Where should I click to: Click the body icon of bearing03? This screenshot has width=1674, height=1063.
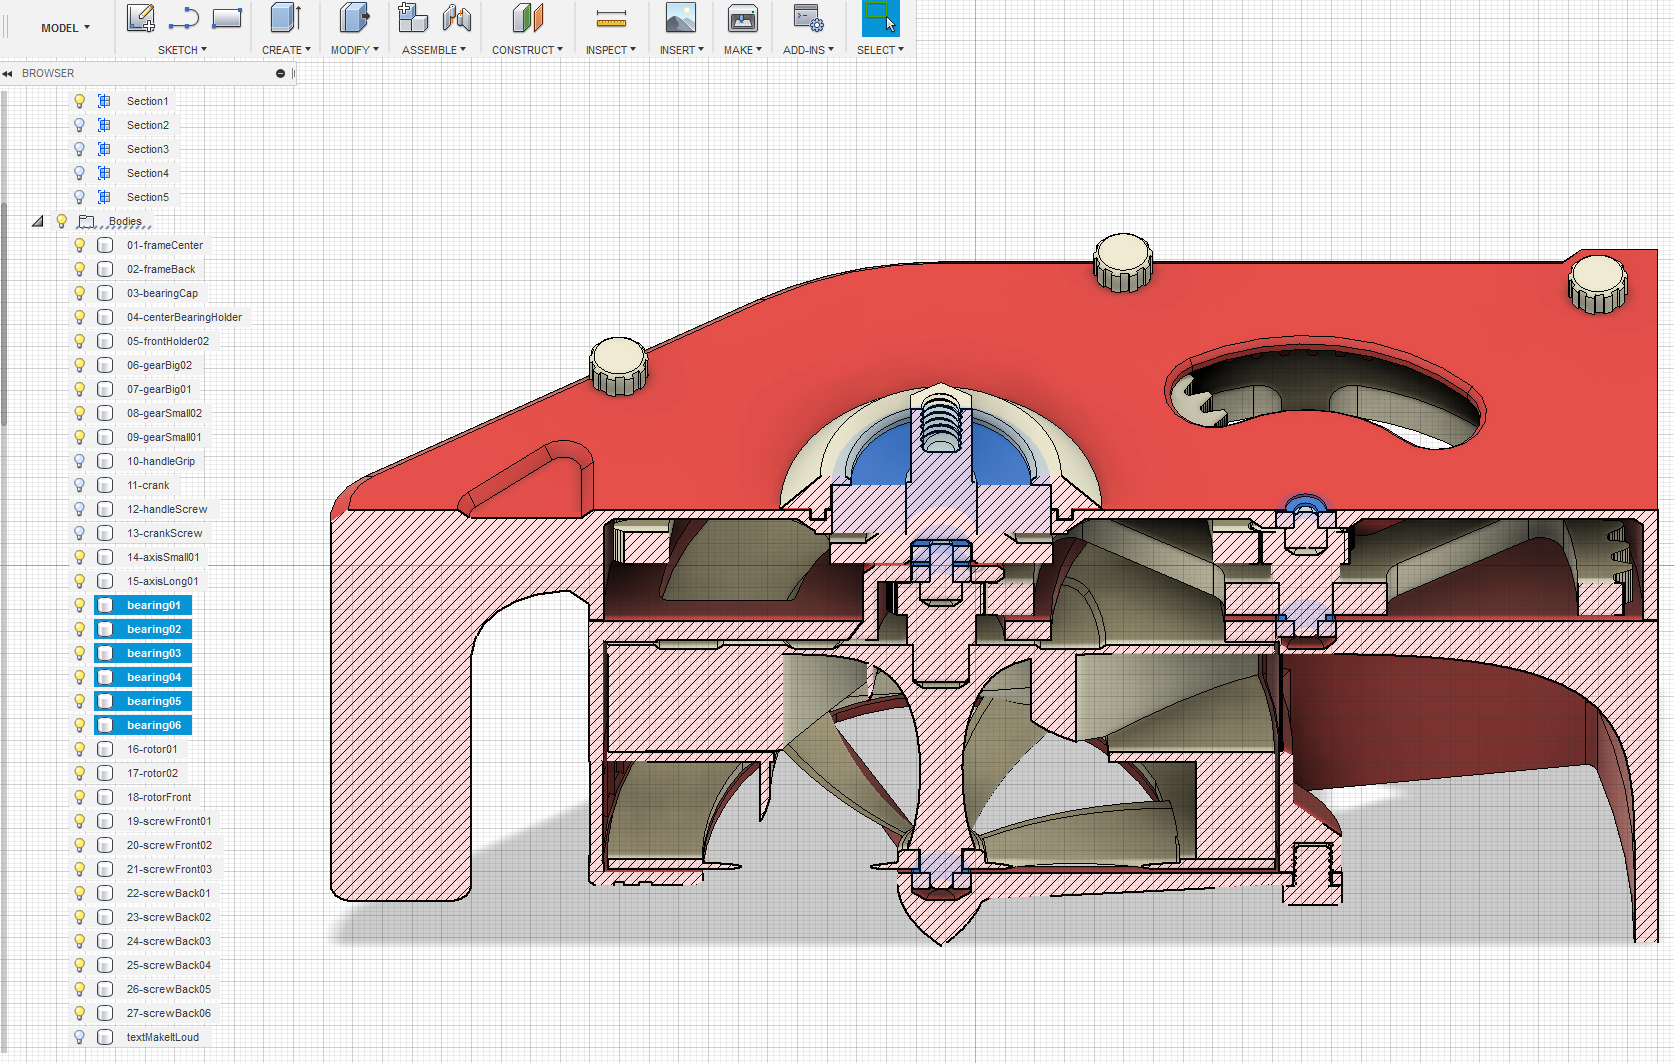click(105, 653)
